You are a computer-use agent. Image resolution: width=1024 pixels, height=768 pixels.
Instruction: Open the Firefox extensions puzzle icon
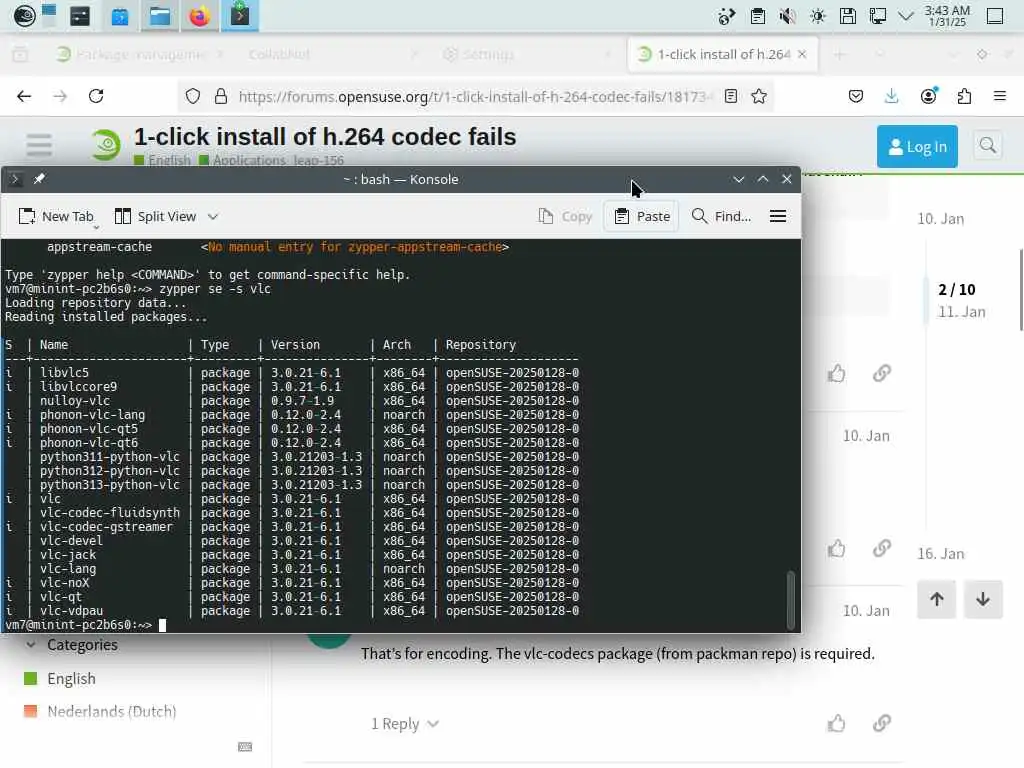(964, 97)
